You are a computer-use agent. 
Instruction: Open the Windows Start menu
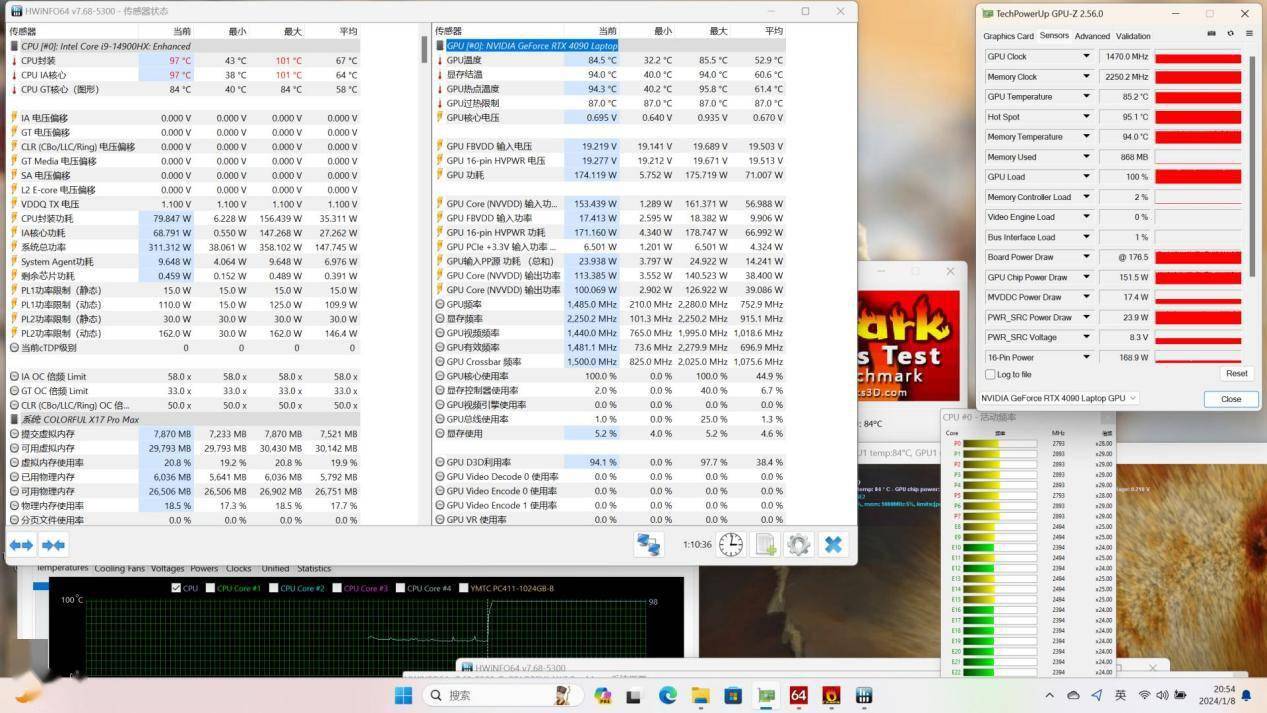[x=404, y=695]
